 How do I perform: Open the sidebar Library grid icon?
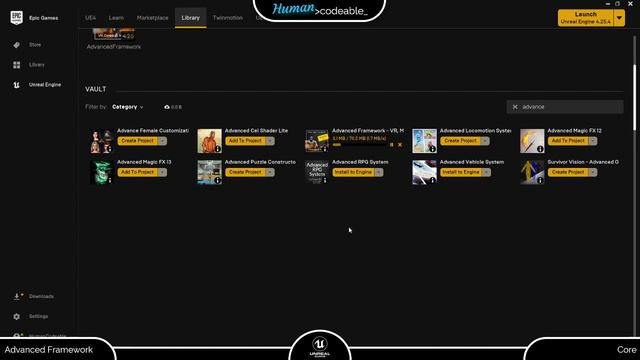coord(16,65)
